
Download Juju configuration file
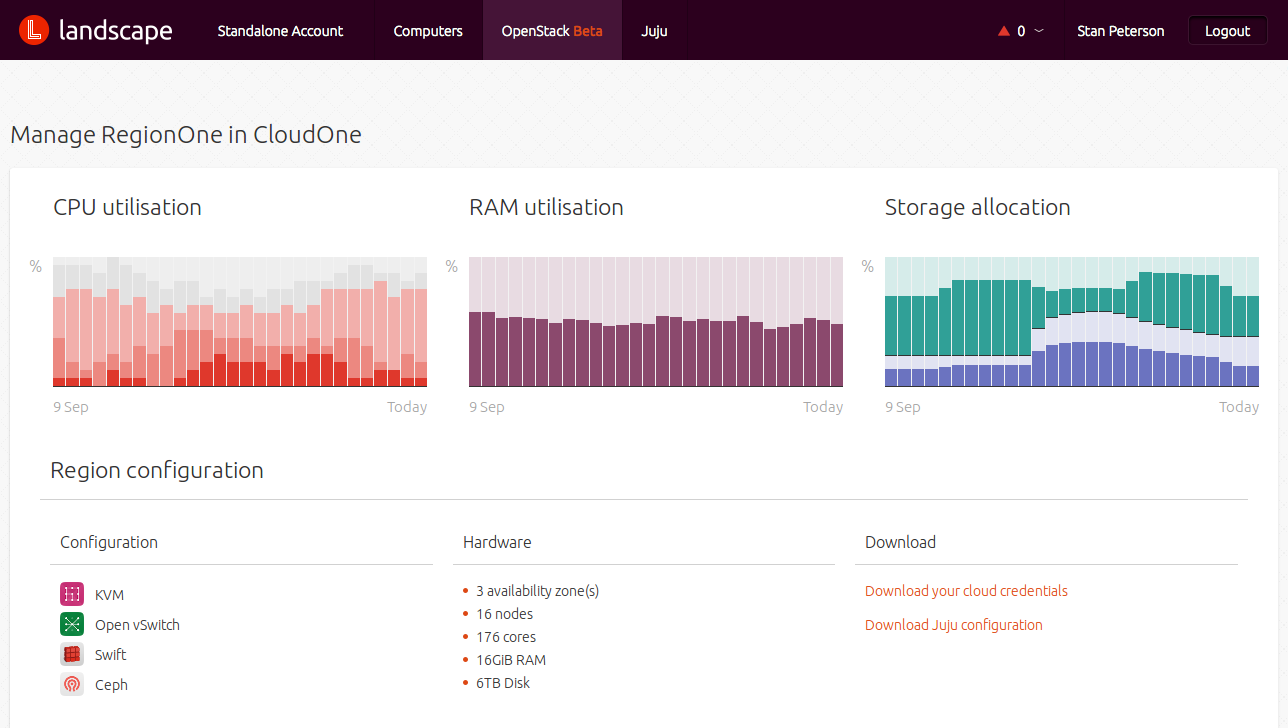(953, 625)
